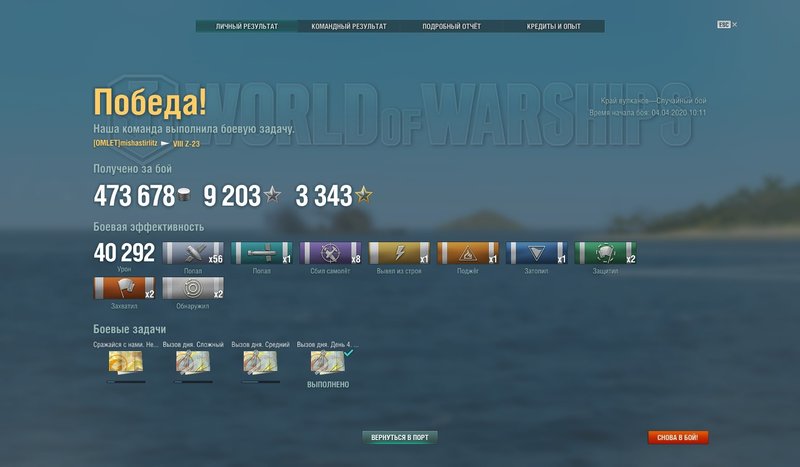The width and height of the screenshot is (800, 467).
Task: Open completed Вызов дня. День 4 mission
Action: click(x=328, y=362)
